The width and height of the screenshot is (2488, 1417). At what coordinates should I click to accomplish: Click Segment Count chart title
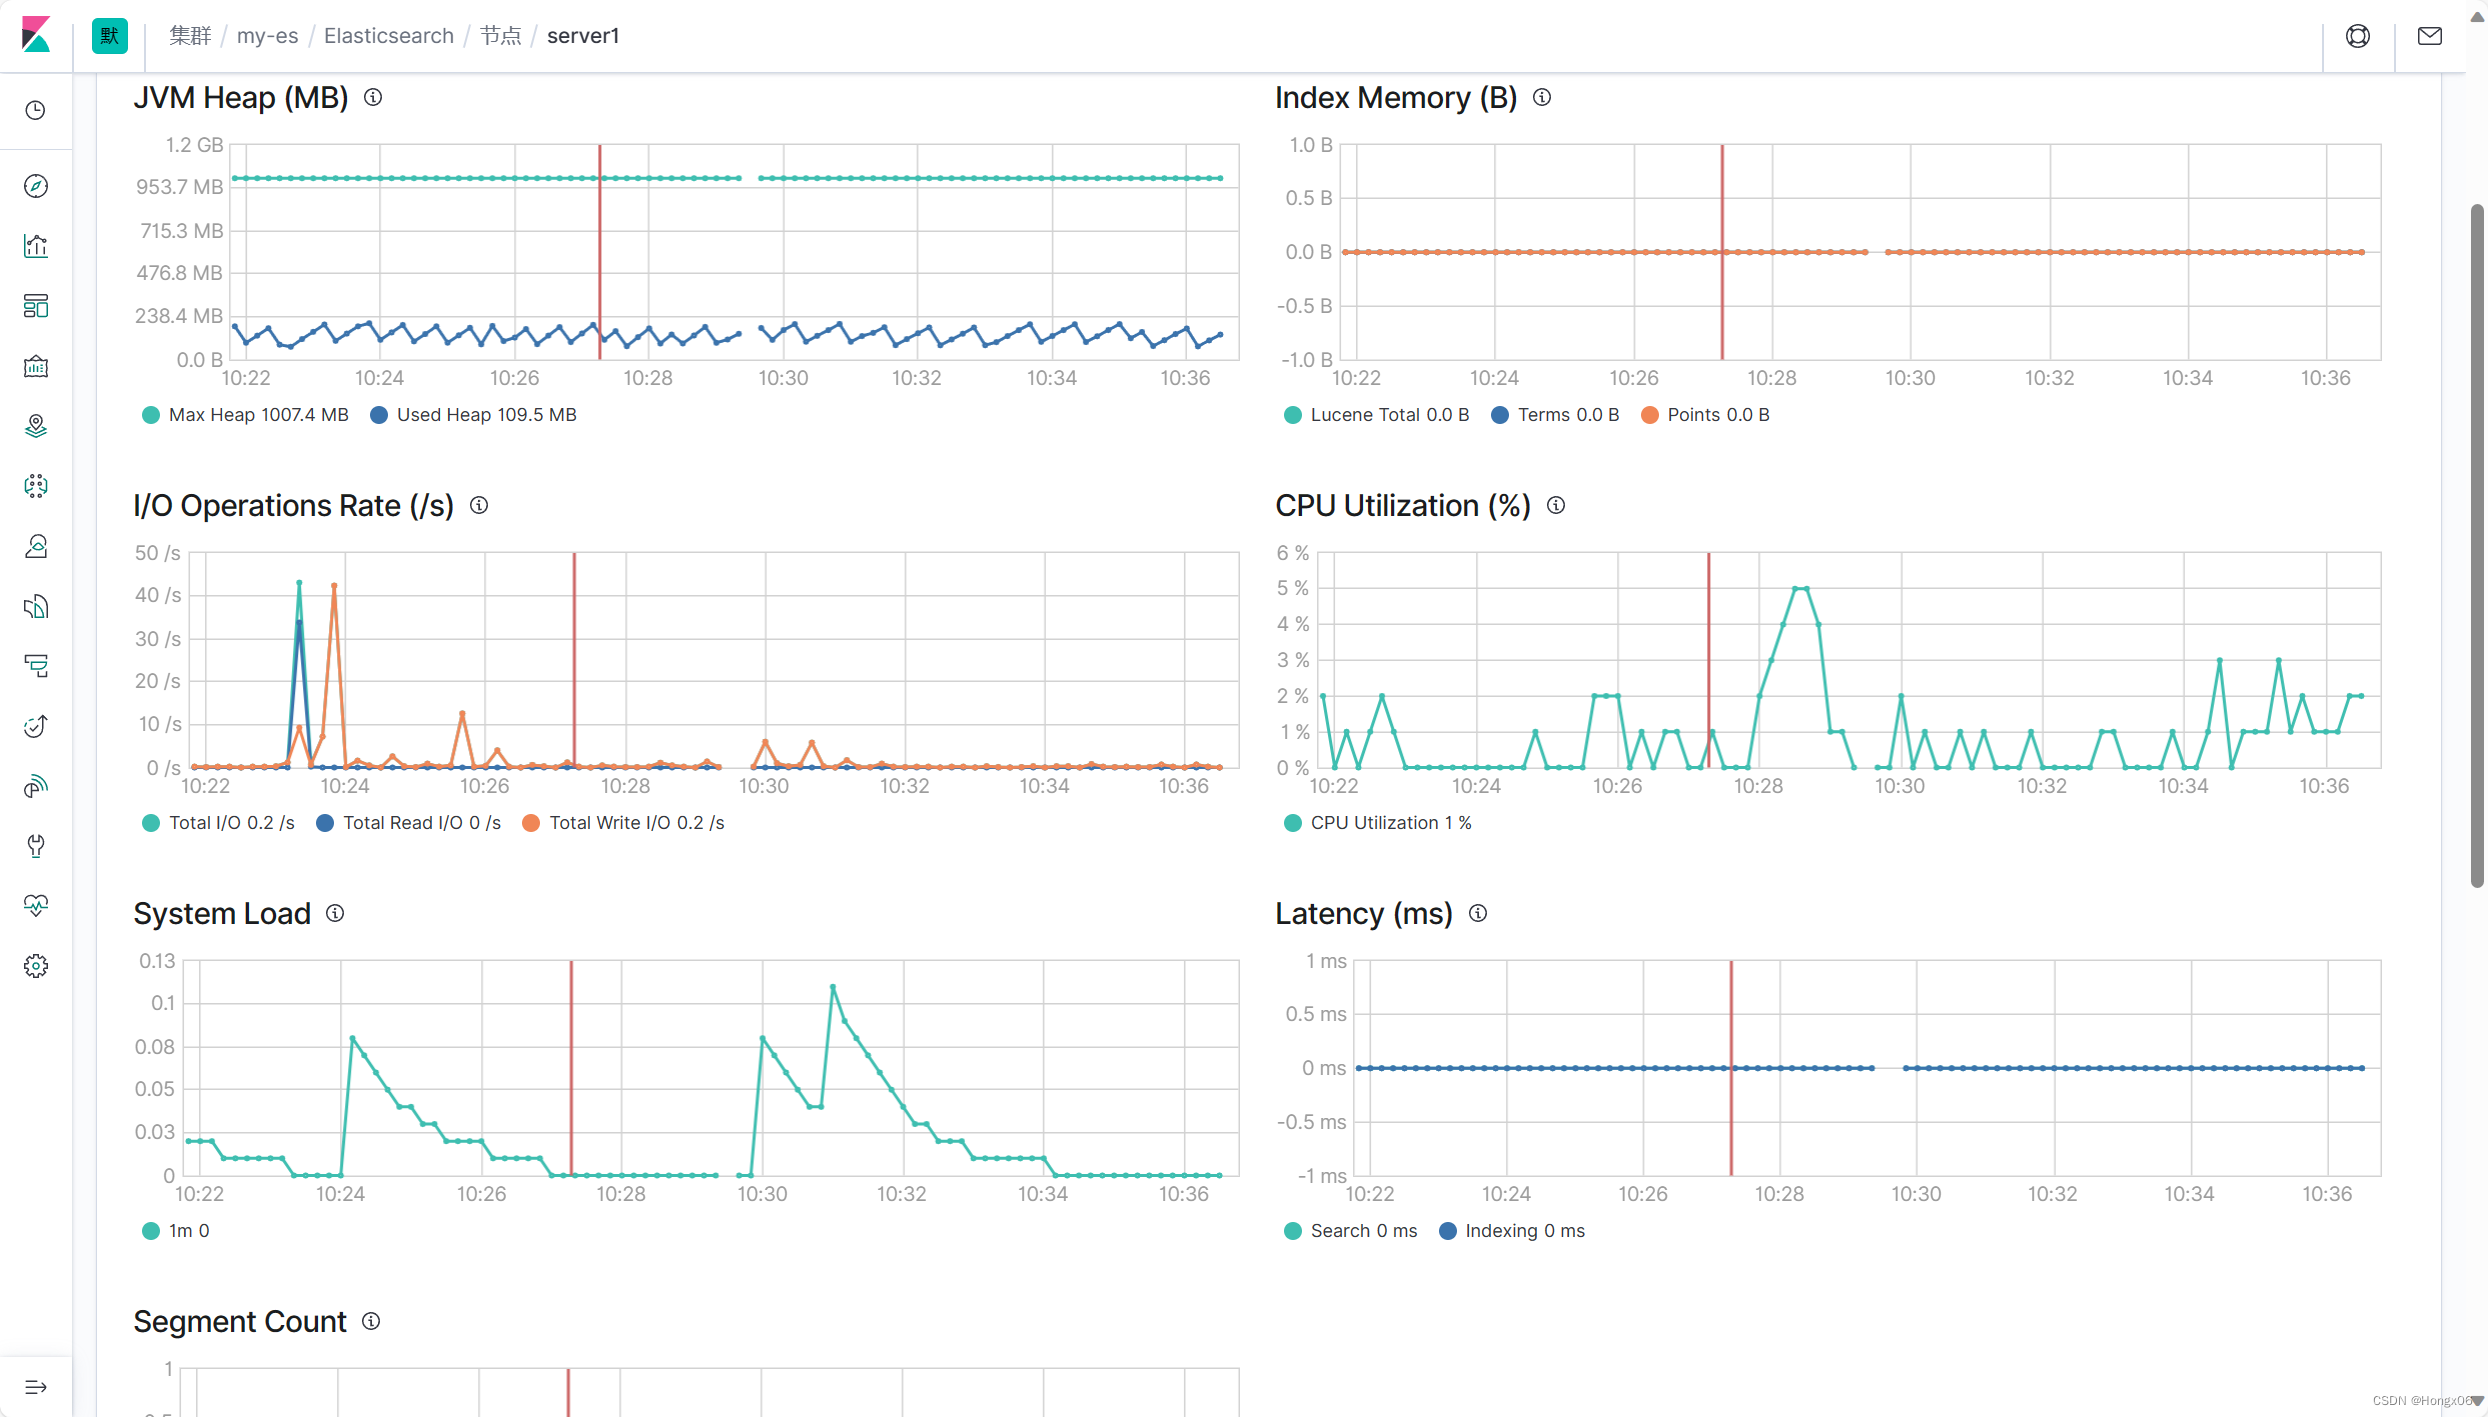click(x=240, y=1321)
